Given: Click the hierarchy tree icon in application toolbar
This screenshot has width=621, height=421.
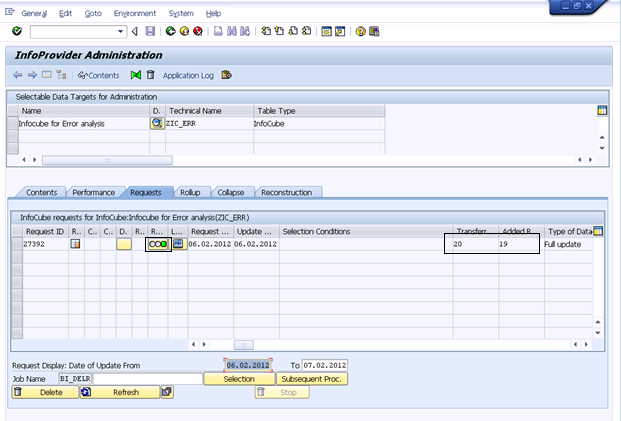Looking at the screenshot, I should pyautogui.click(x=61, y=75).
